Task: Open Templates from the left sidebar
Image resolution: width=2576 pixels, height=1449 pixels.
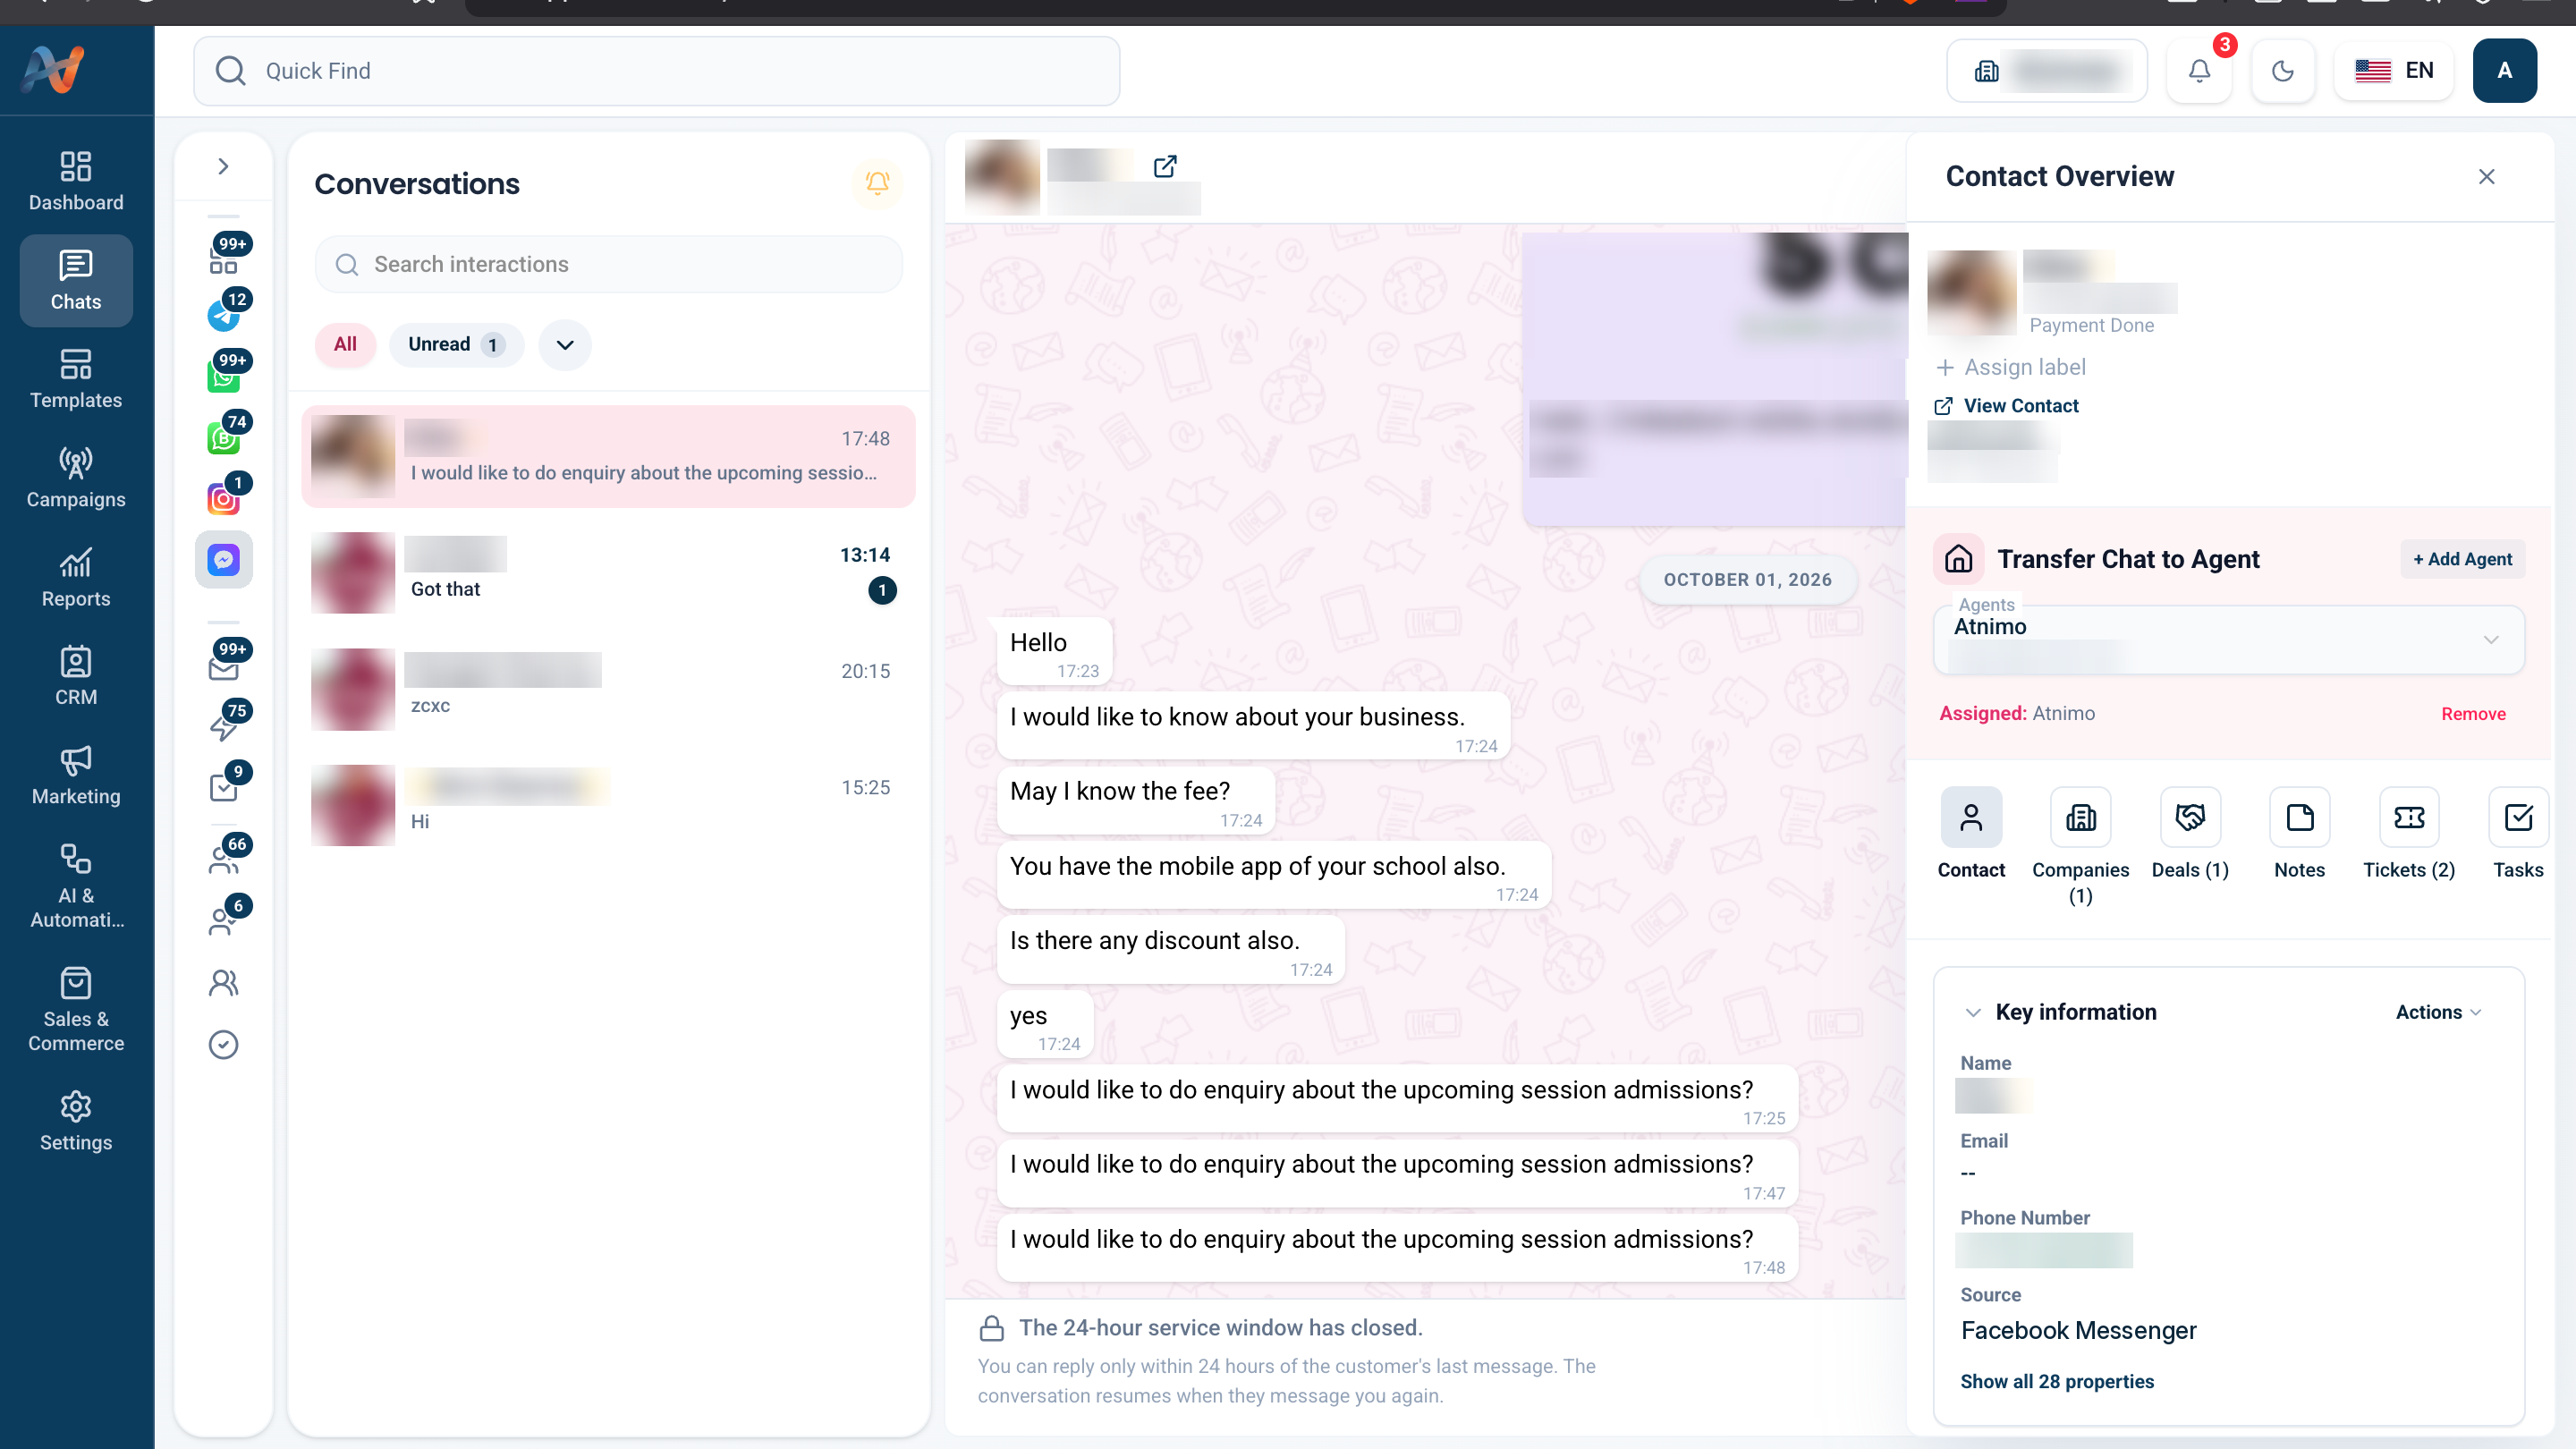Action: coord(76,379)
